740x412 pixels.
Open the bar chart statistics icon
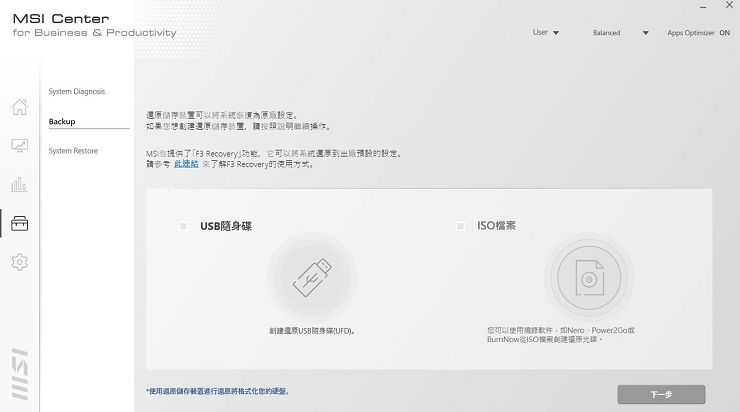(x=19, y=184)
